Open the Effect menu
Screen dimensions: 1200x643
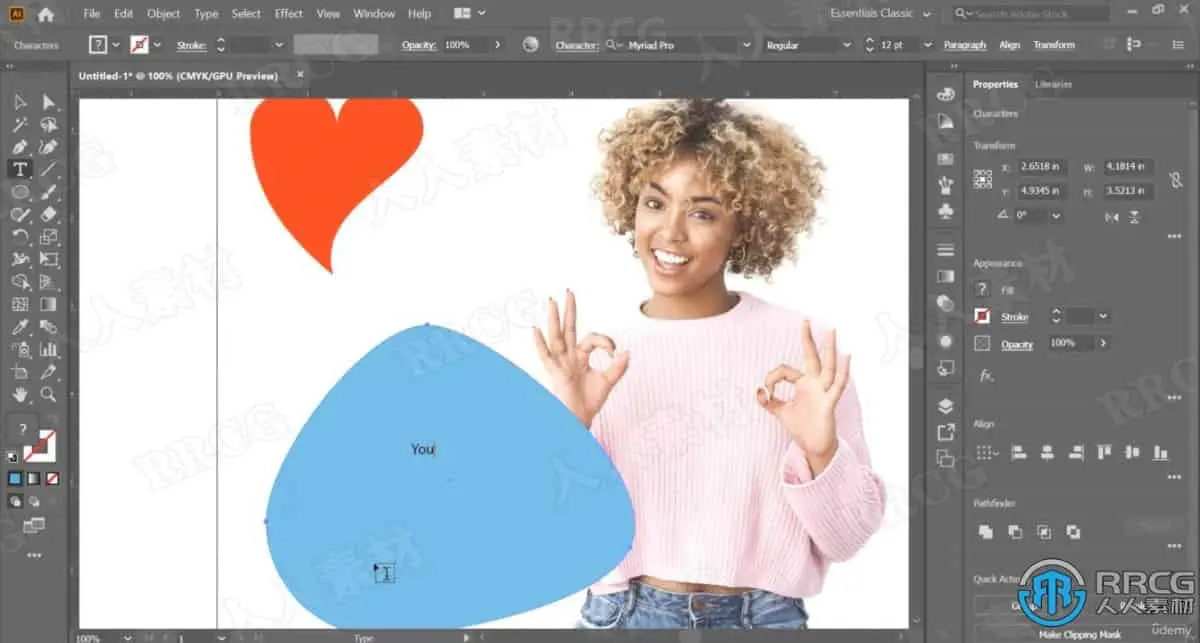coord(288,14)
